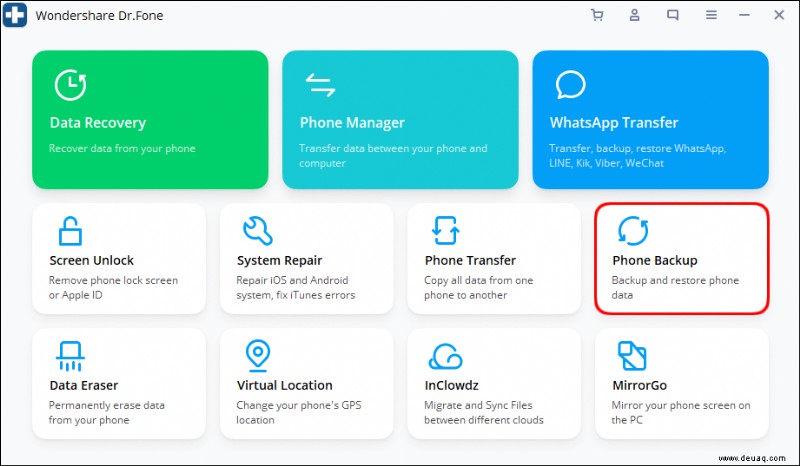Open the WhatsApp Transfer module title
This screenshot has width=800, height=466.
tap(614, 122)
